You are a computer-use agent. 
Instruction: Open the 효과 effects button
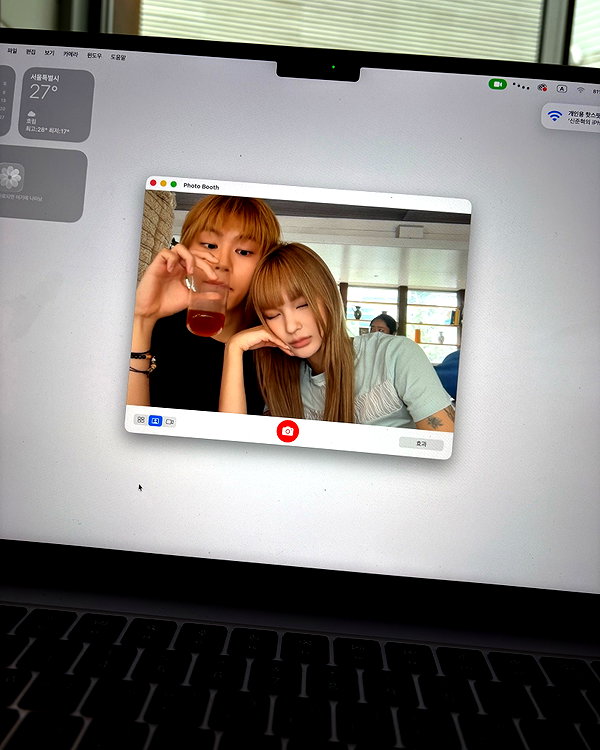[421, 444]
